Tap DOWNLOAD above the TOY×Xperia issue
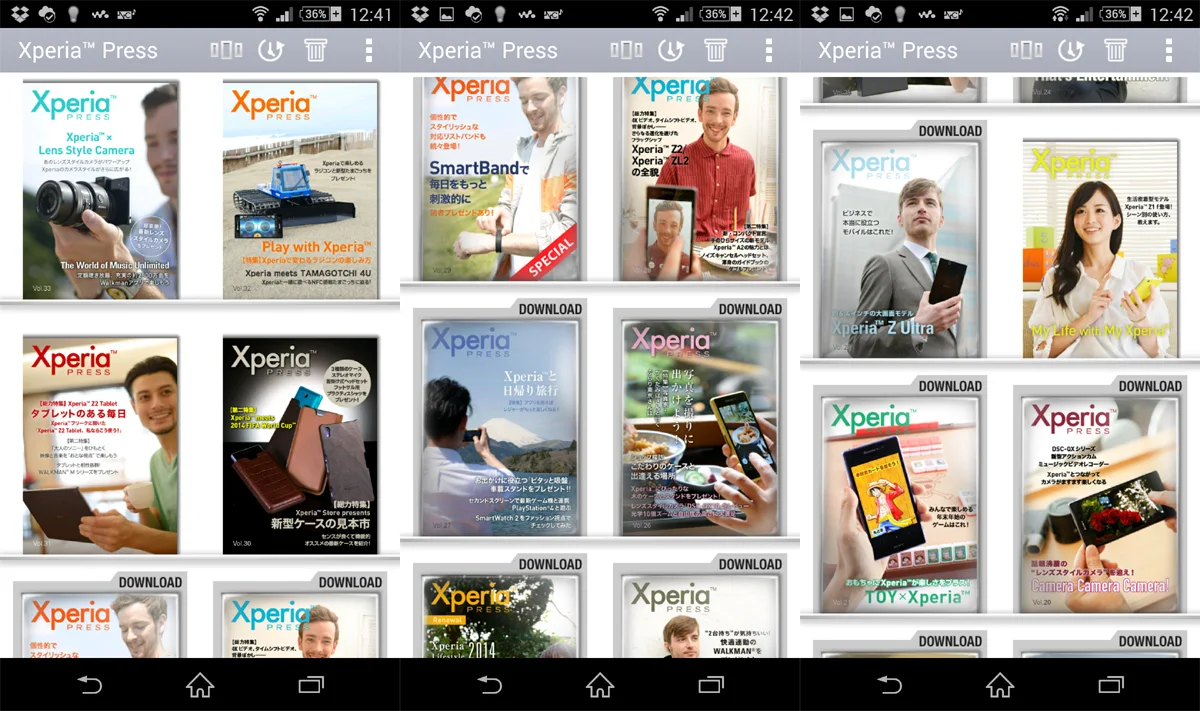Image resolution: width=1200 pixels, height=711 pixels. point(950,386)
